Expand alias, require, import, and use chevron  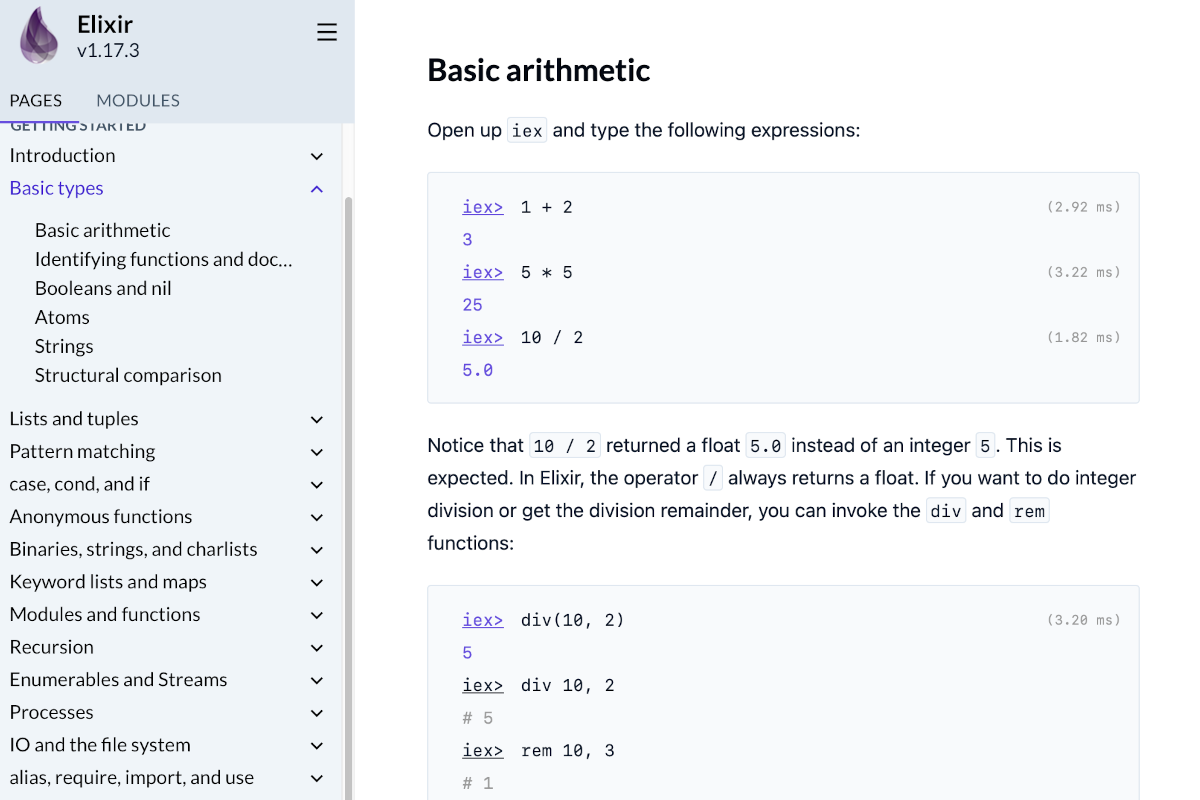coord(317,778)
